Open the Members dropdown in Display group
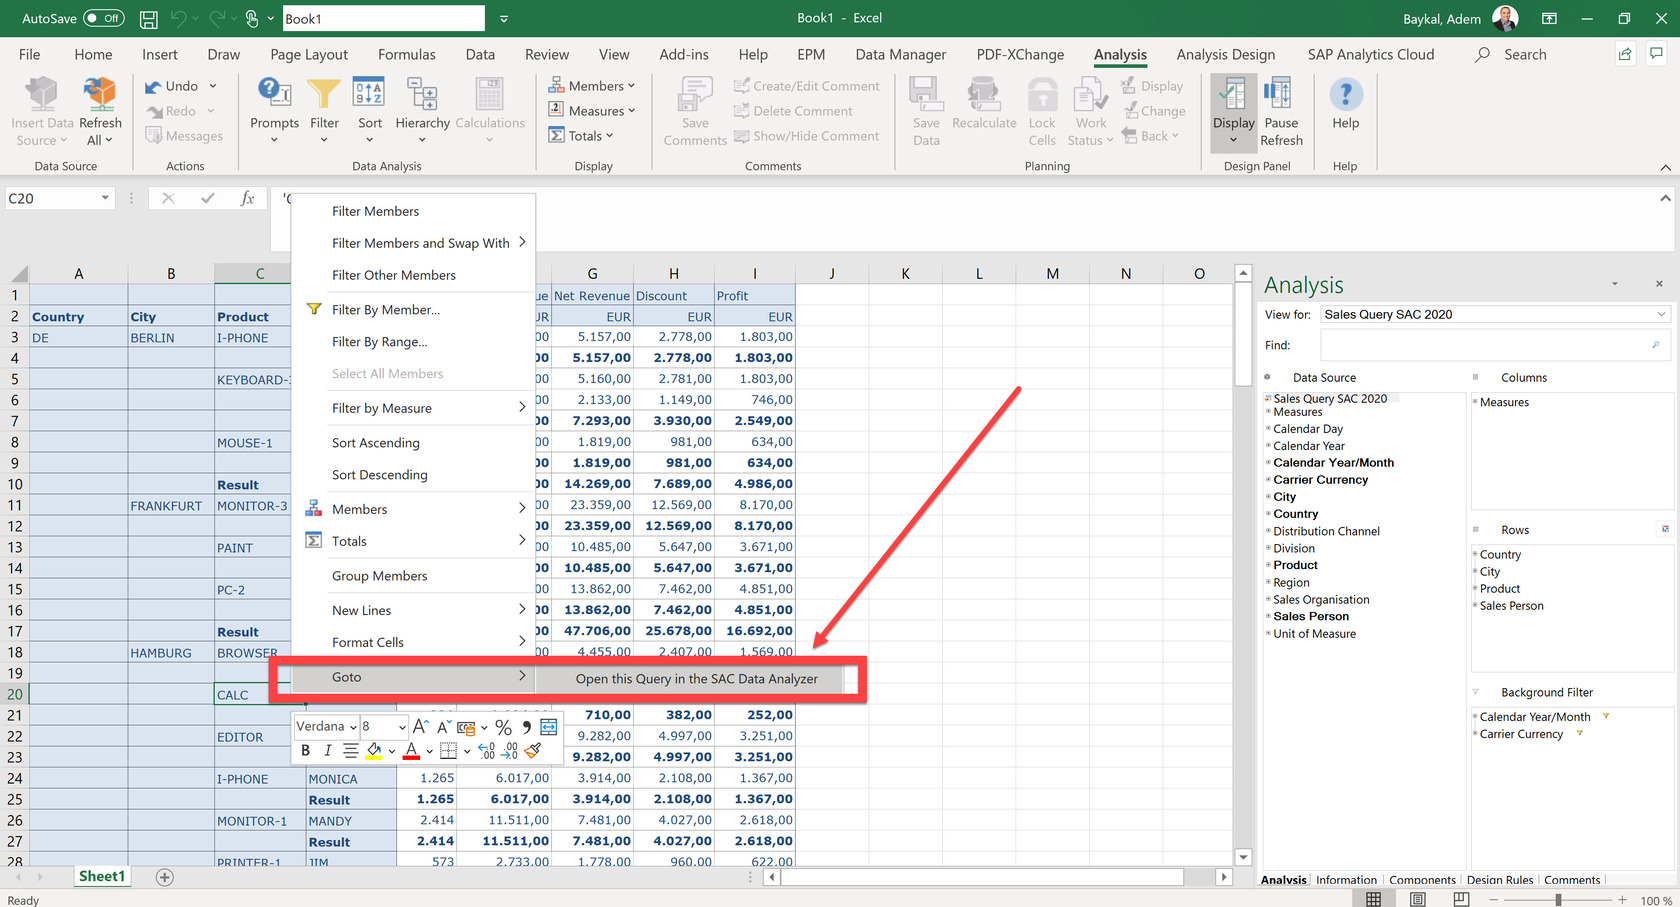Image resolution: width=1680 pixels, height=907 pixels. pos(592,86)
